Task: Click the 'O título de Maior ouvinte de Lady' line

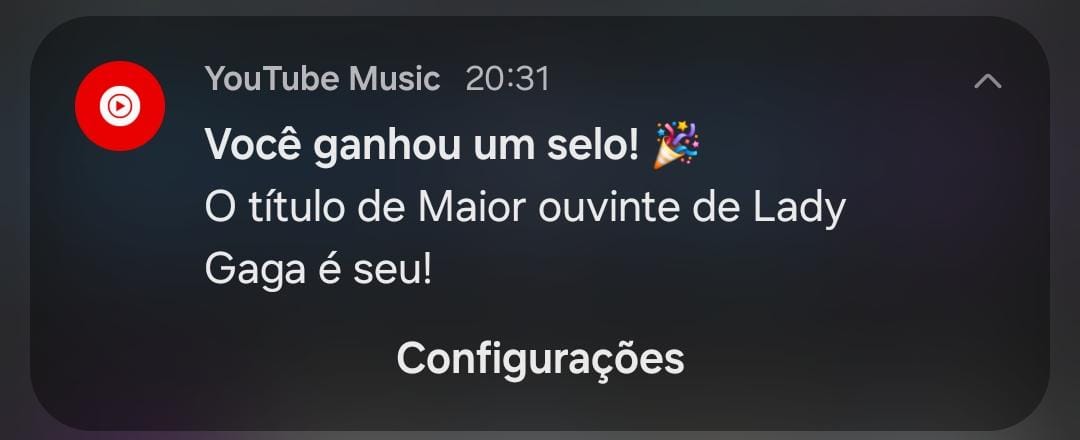Action: coord(525,208)
